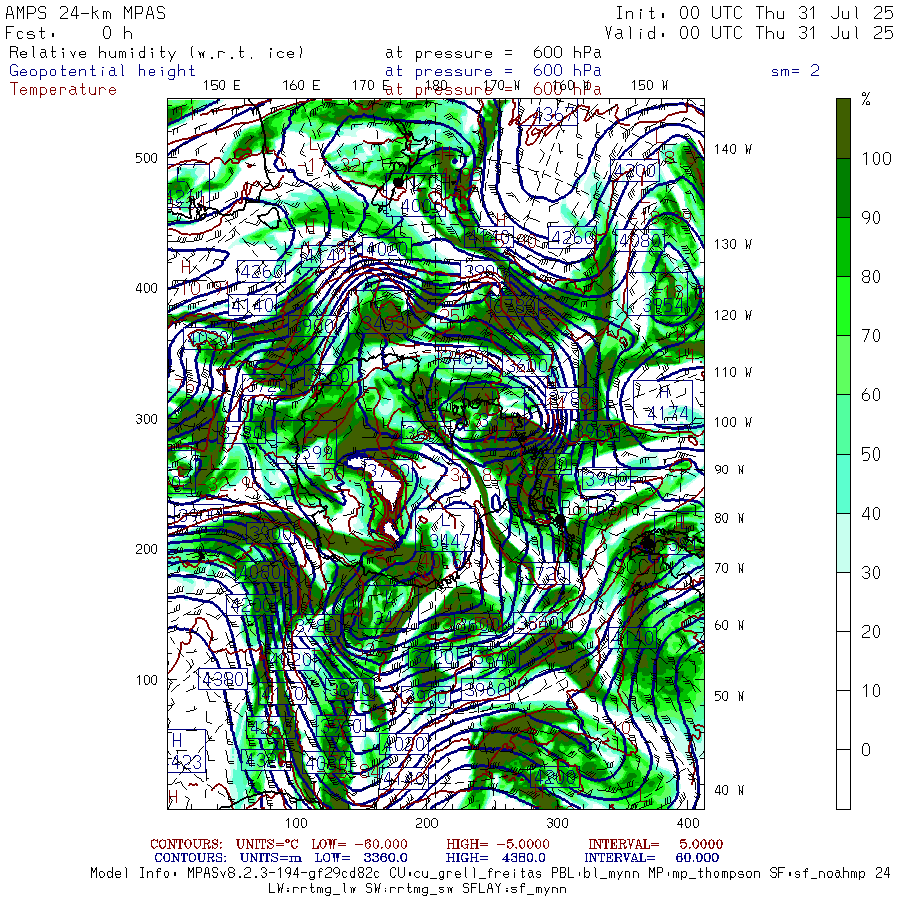The width and height of the screenshot is (900, 900).
Task: Click the 'SFLAY:sf_mynn' surface layer text
Action: [514, 889]
